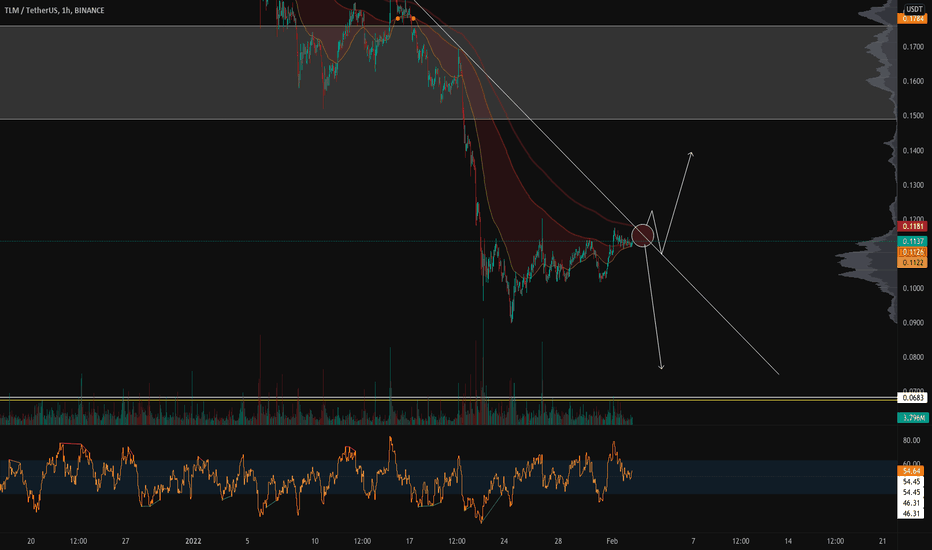Select the orange 0.1122 price label
The image size is (932, 550).
(x=912, y=262)
